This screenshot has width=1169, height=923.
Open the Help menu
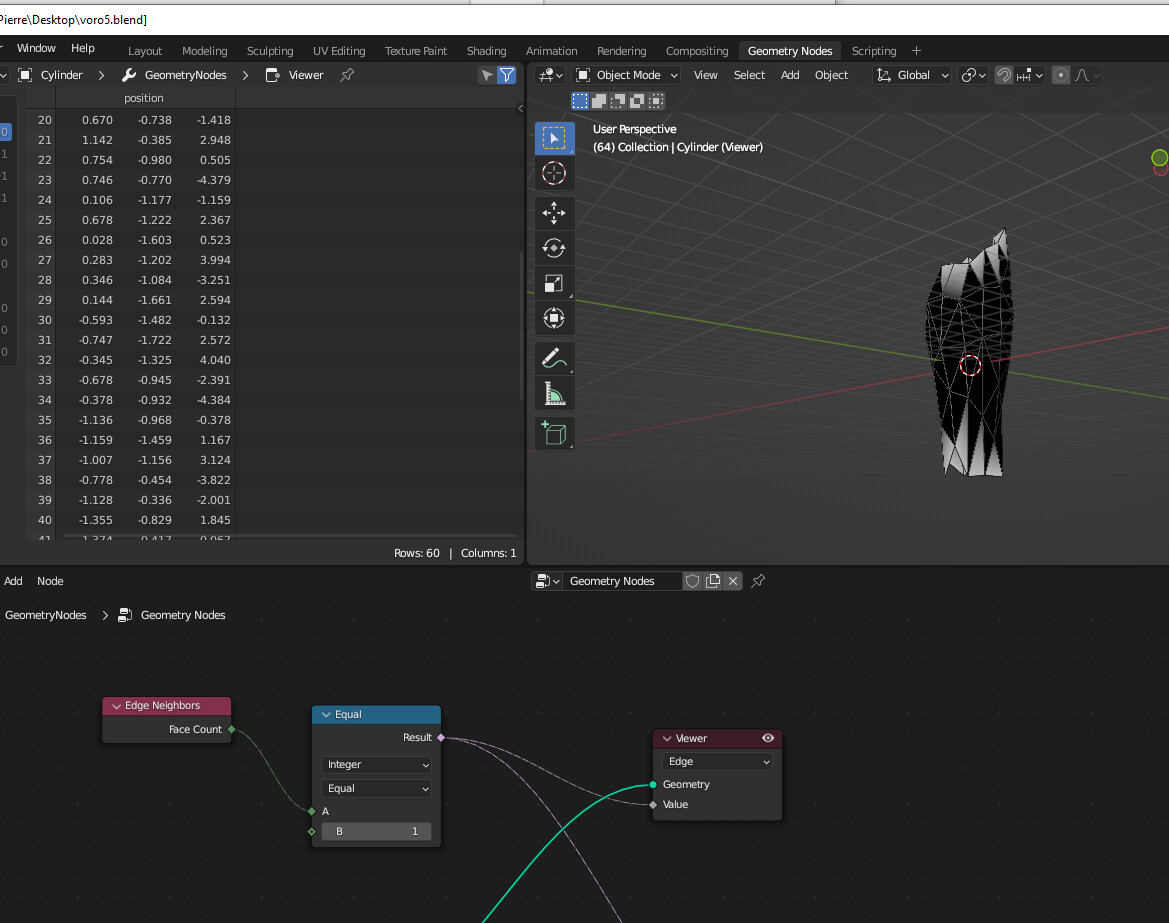pos(83,48)
